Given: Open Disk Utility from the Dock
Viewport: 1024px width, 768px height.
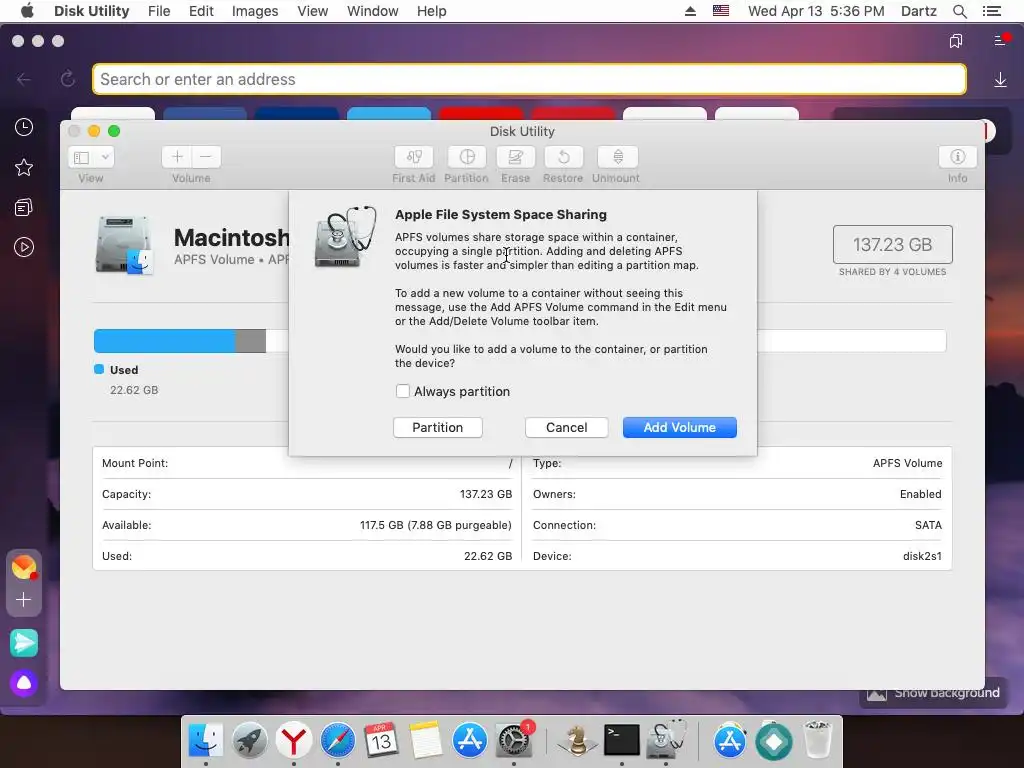Looking at the screenshot, I should (x=665, y=740).
